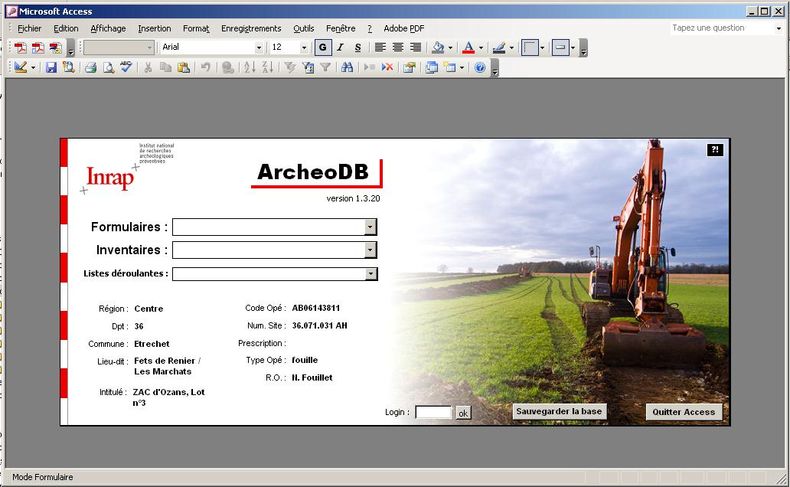Toggle italic formatting

(341, 48)
